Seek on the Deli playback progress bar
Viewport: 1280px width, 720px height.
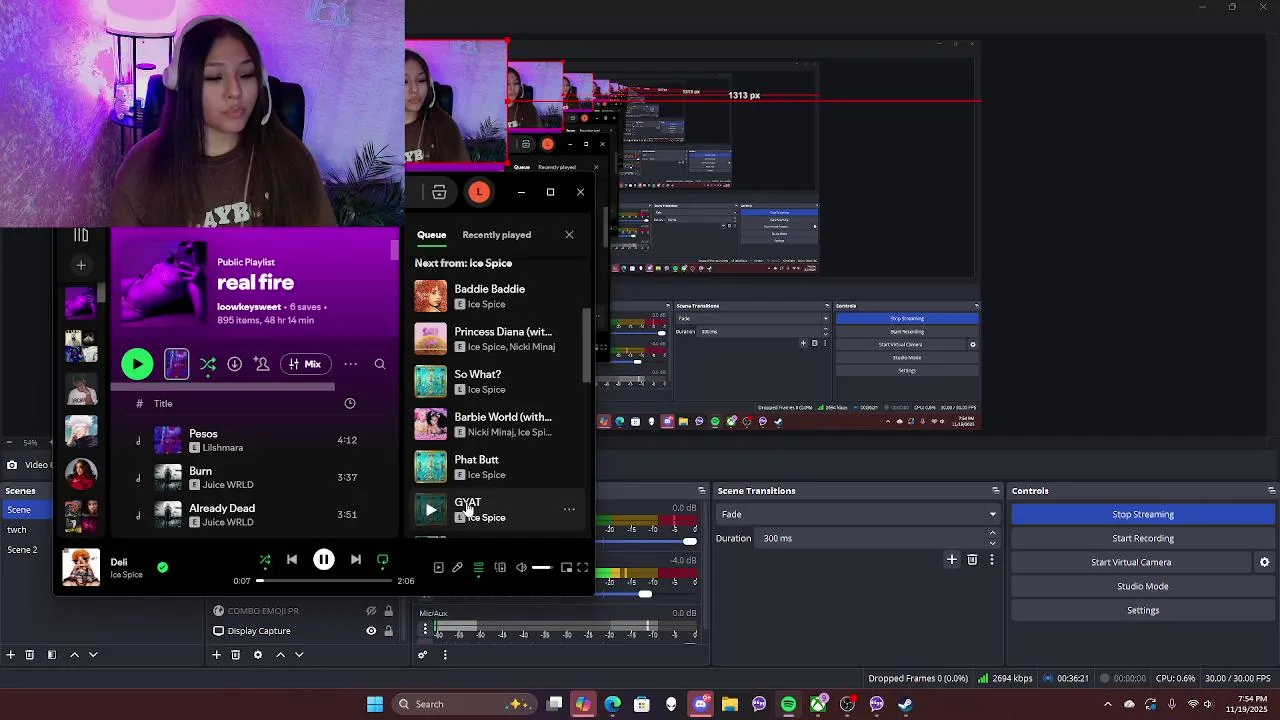[324, 581]
